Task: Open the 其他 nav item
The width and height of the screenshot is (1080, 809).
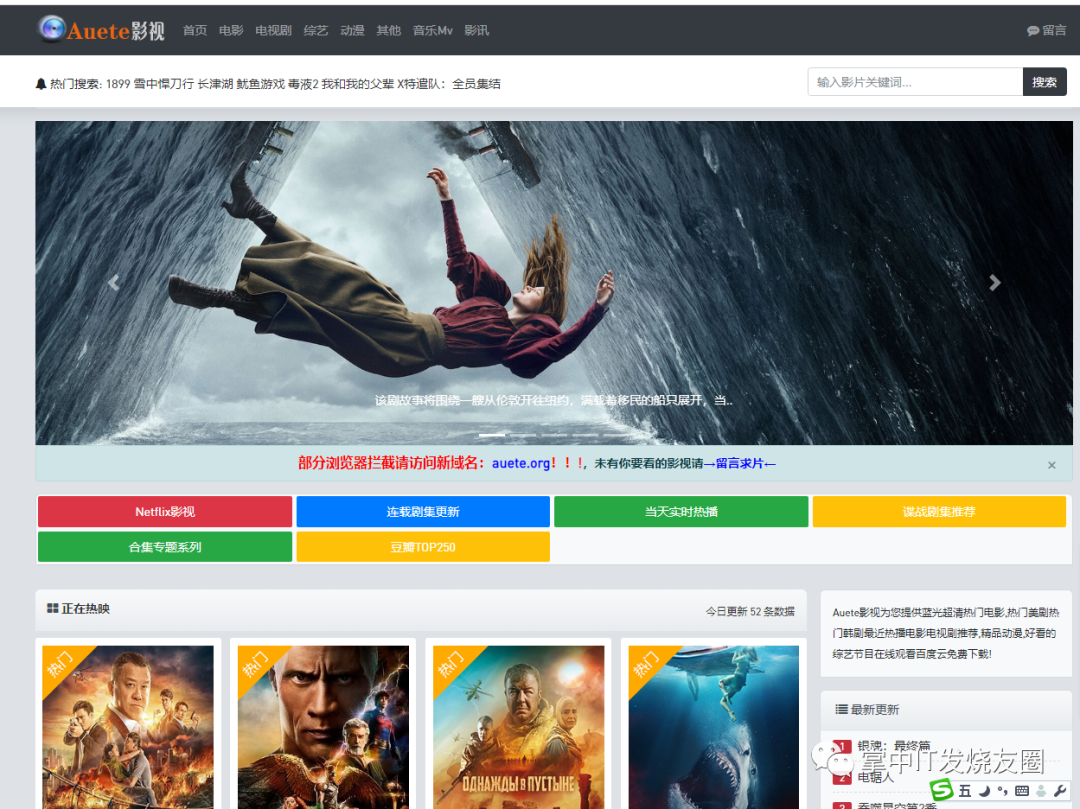Action: point(388,30)
